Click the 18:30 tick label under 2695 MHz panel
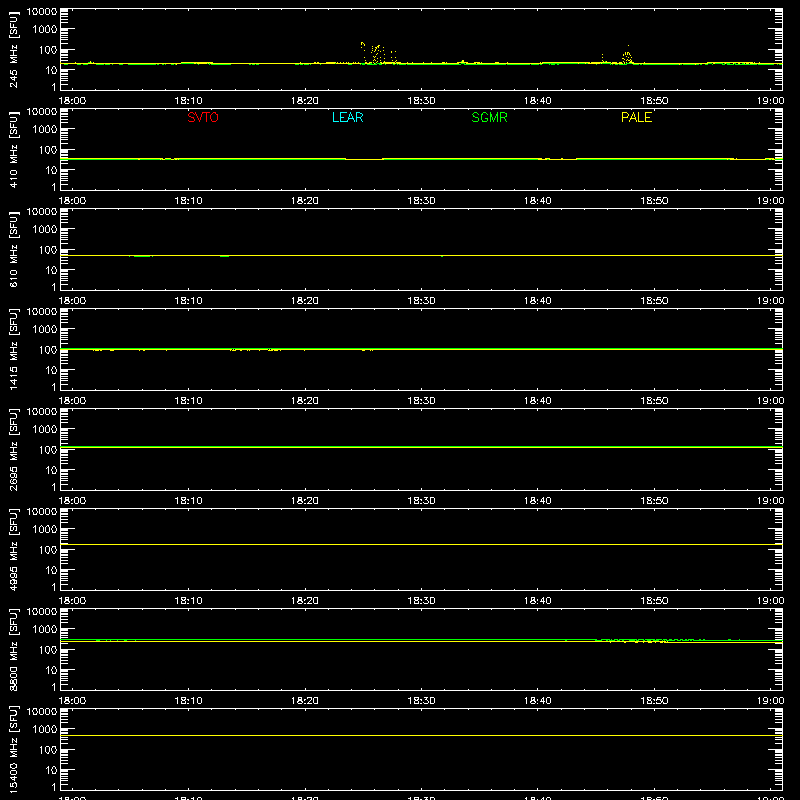This screenshot has width=800, height=800. 421,501
